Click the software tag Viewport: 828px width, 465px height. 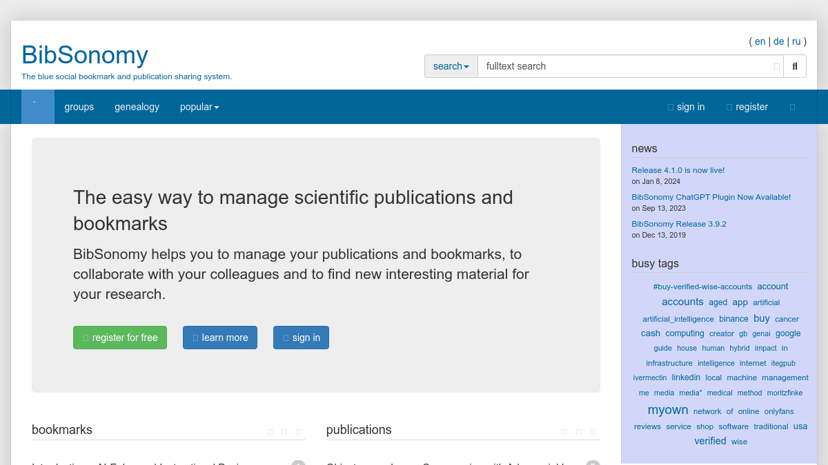coord(733,426)
